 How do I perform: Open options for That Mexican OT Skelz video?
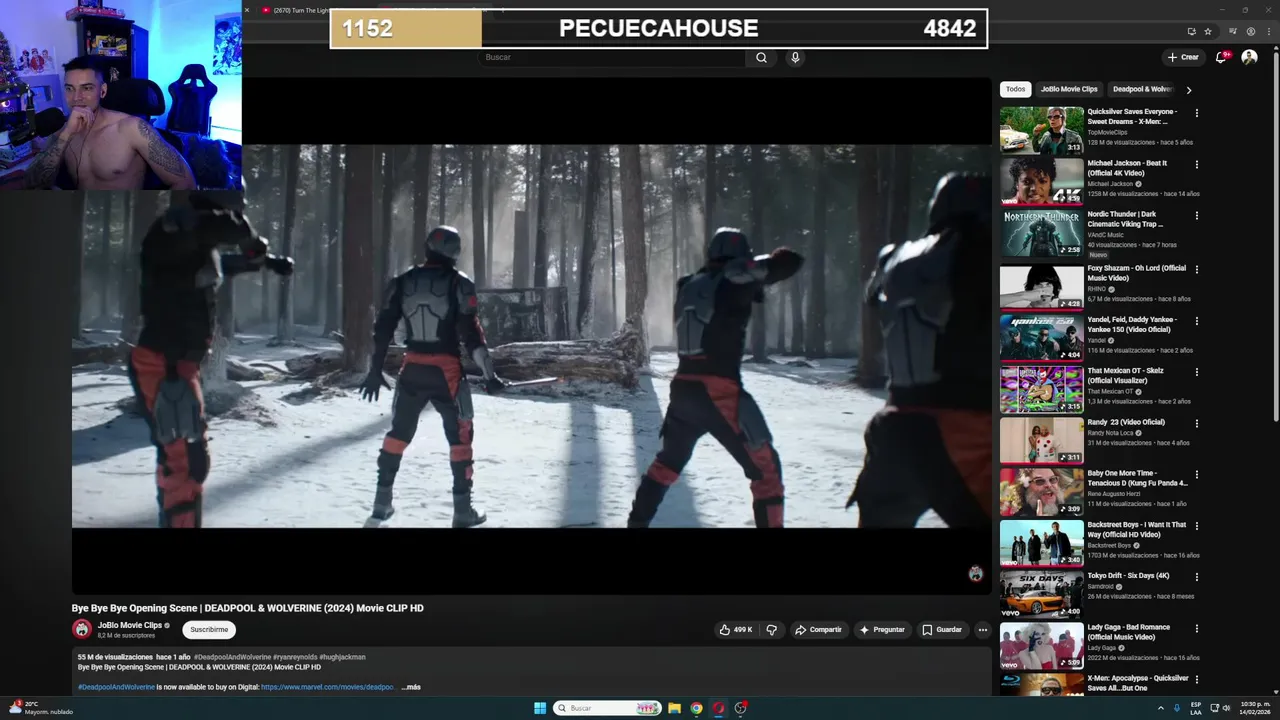1197,371
